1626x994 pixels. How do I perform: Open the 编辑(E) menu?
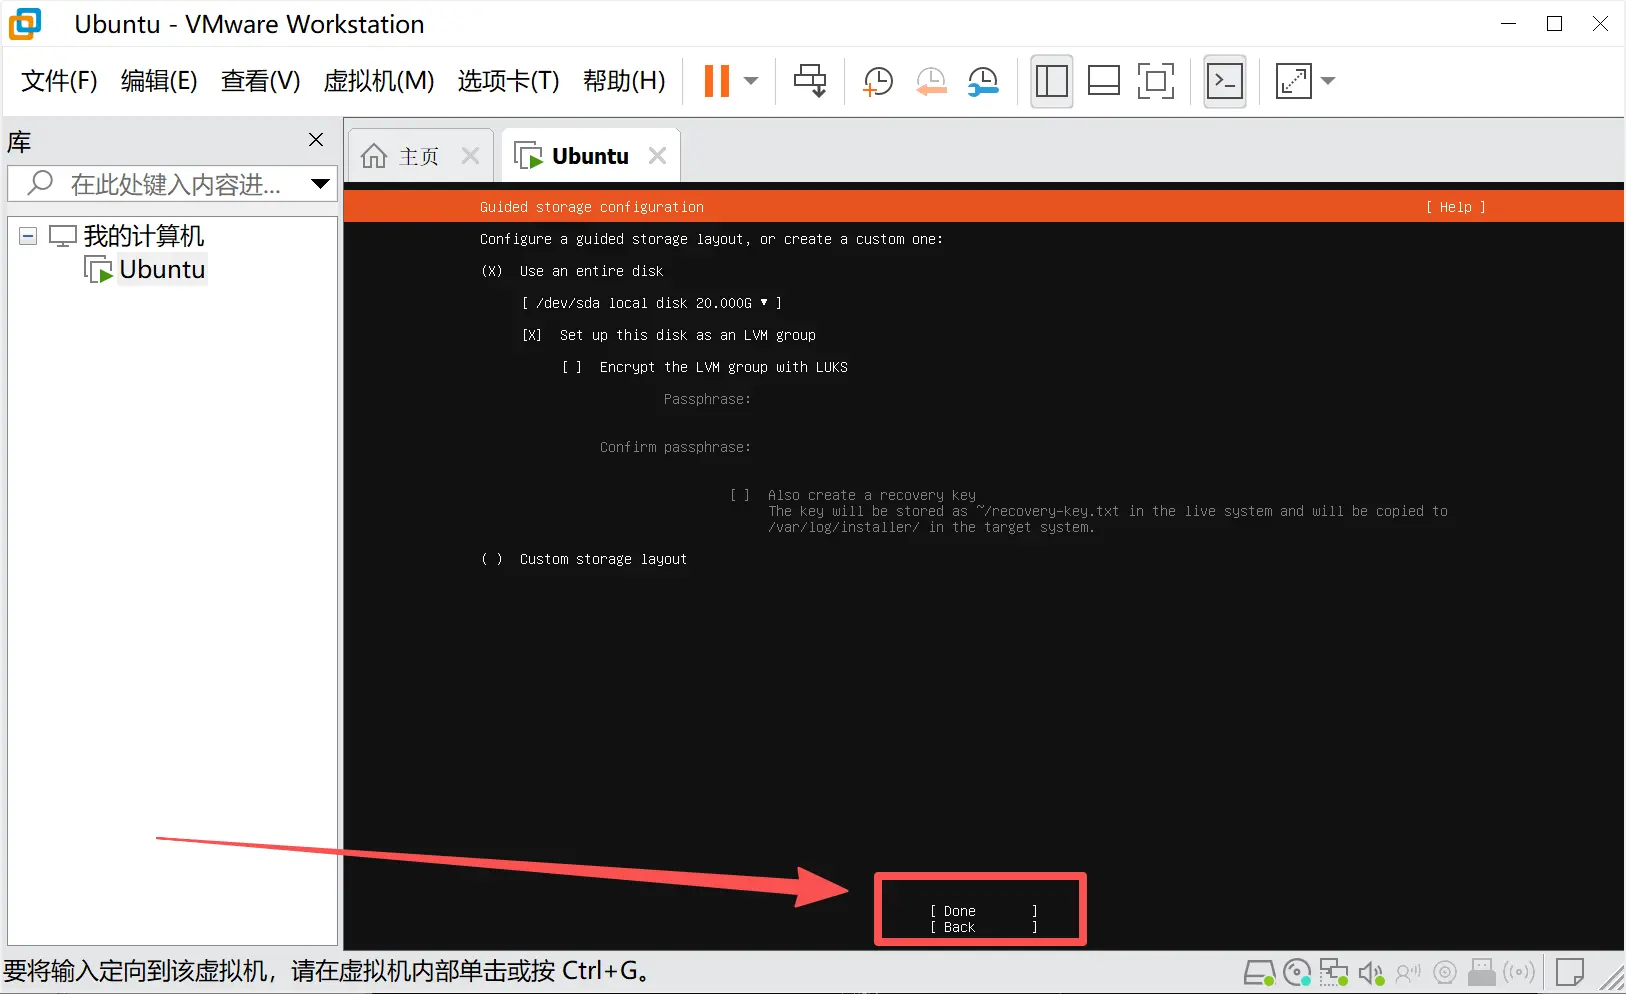159,81
